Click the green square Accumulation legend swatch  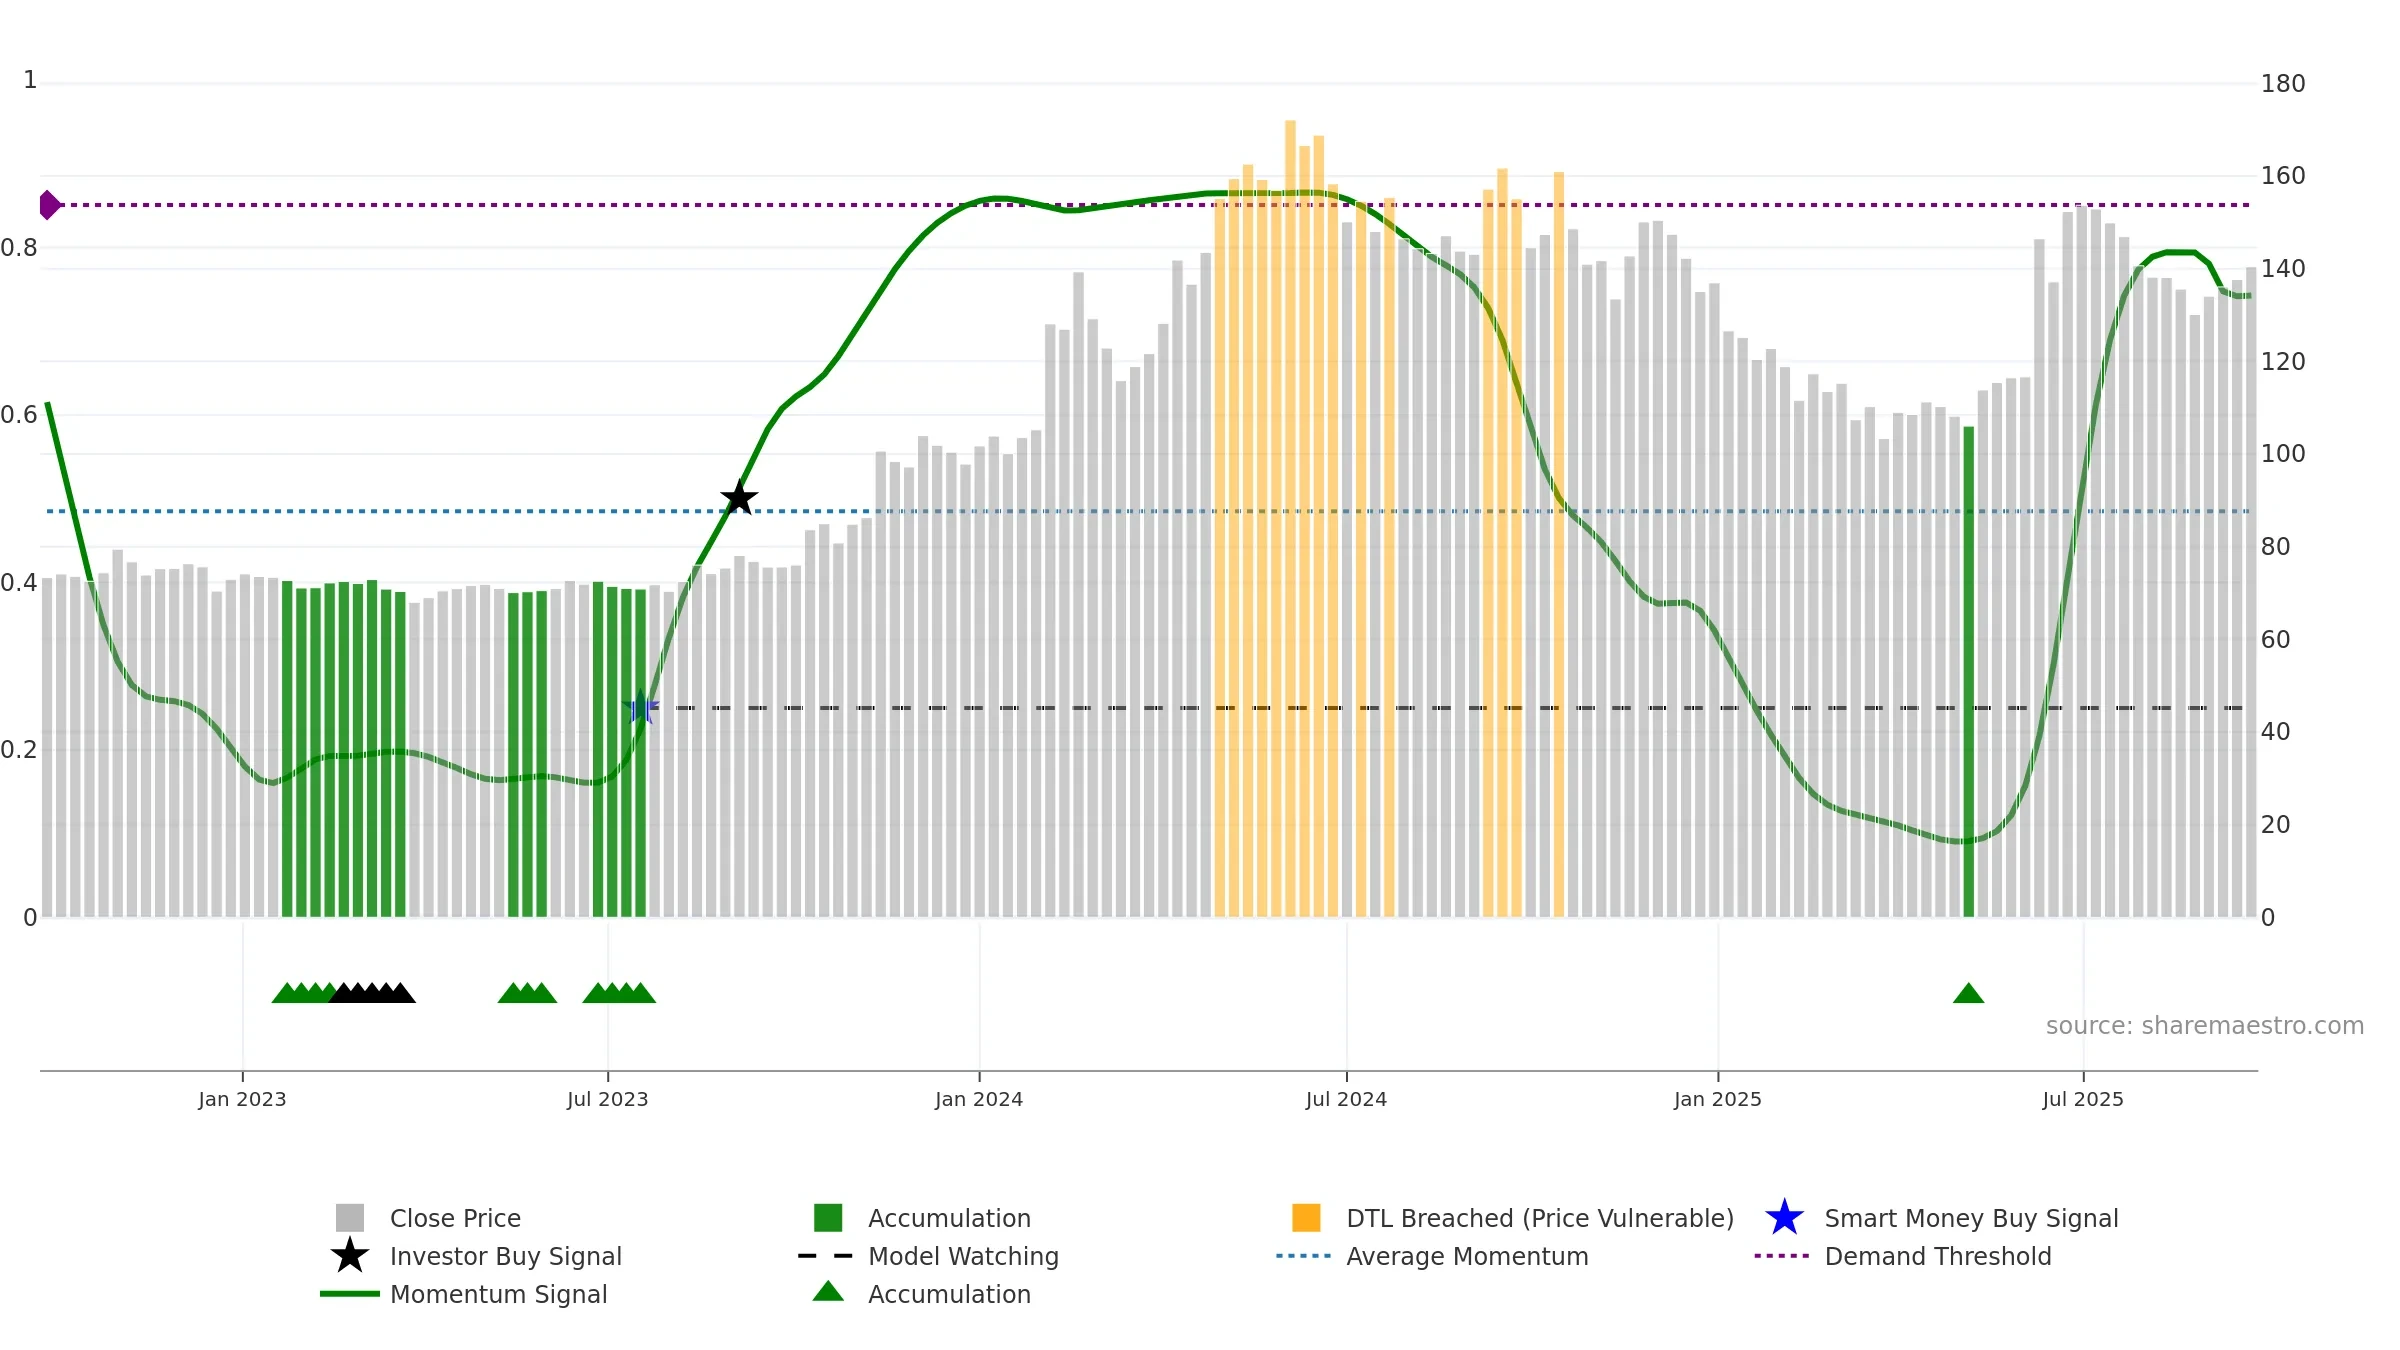pos(828,1218)
